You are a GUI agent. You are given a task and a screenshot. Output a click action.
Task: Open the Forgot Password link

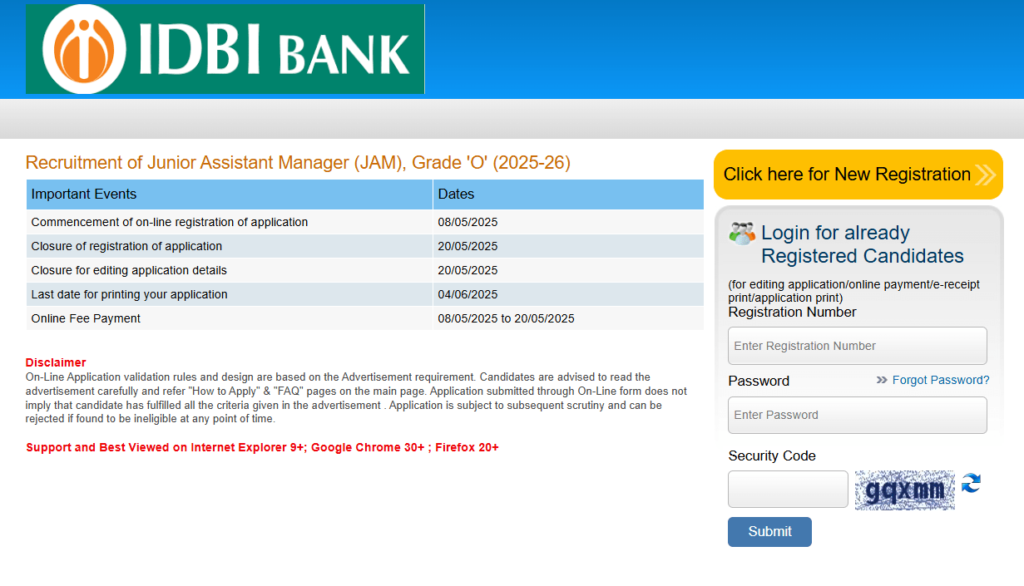point(940,380)
